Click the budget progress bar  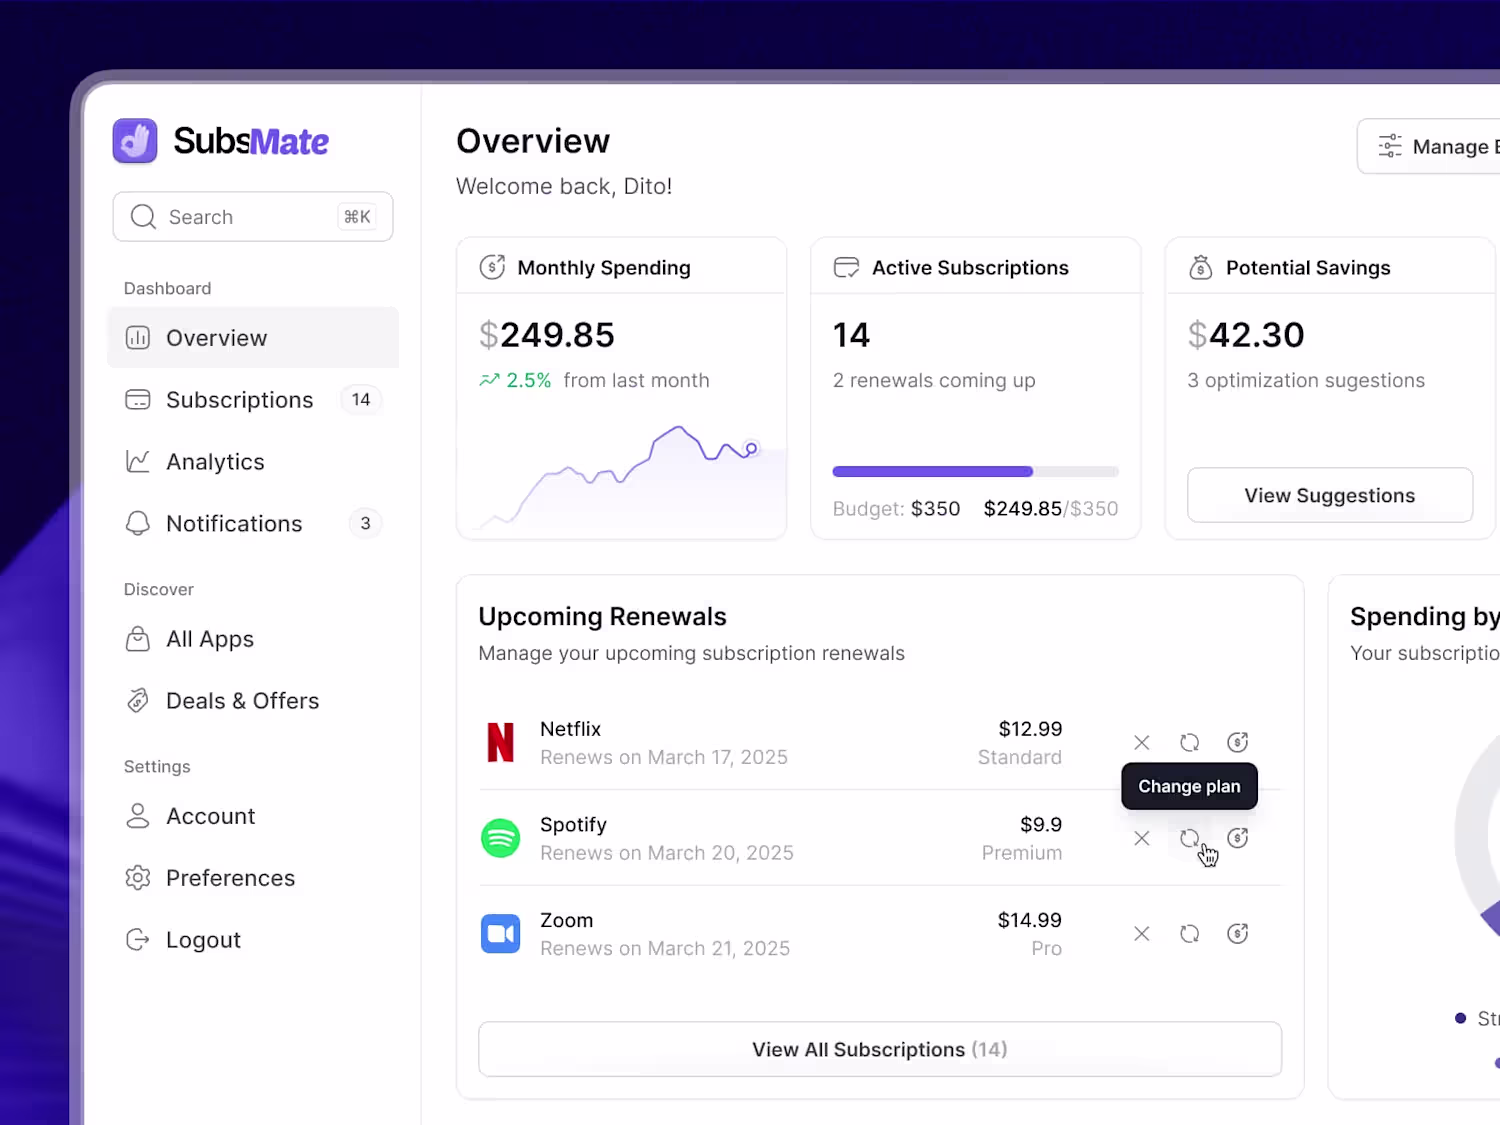(976, 472)
